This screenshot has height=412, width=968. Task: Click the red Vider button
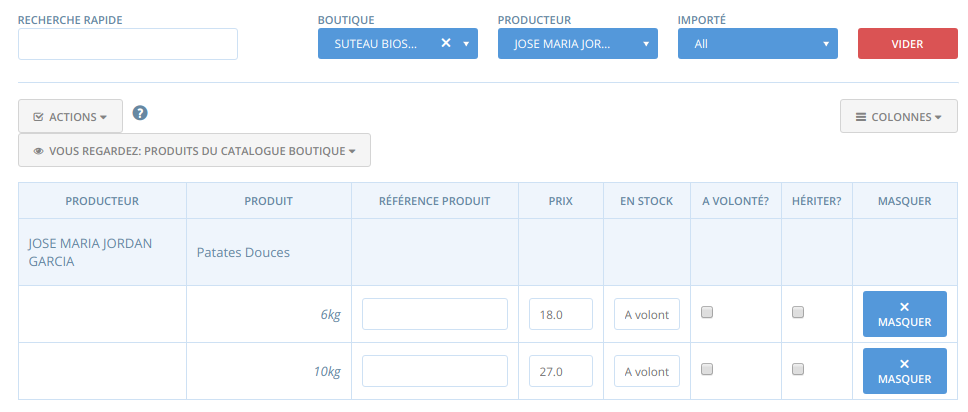pyautogui.click(x=908, y=44)
